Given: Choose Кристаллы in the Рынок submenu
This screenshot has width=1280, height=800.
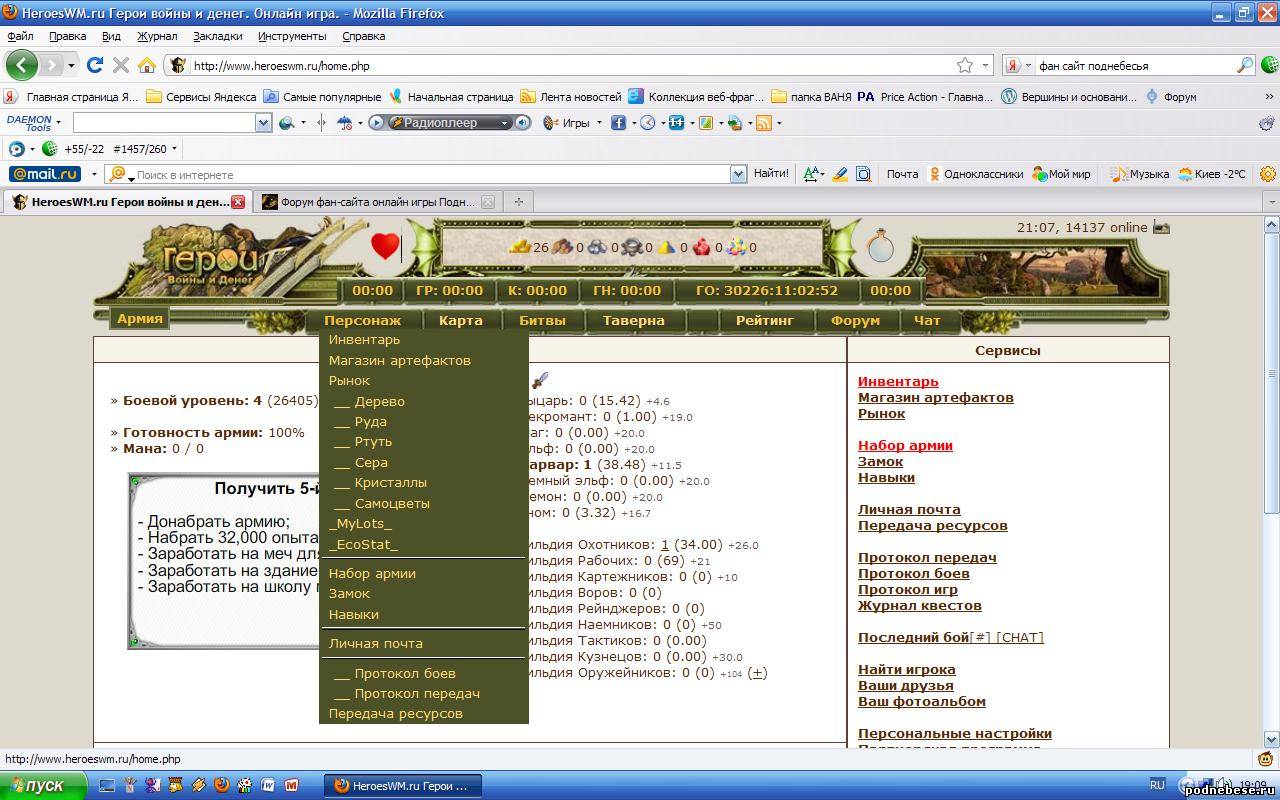Looking at the screenshot, I should coord(390,482).
